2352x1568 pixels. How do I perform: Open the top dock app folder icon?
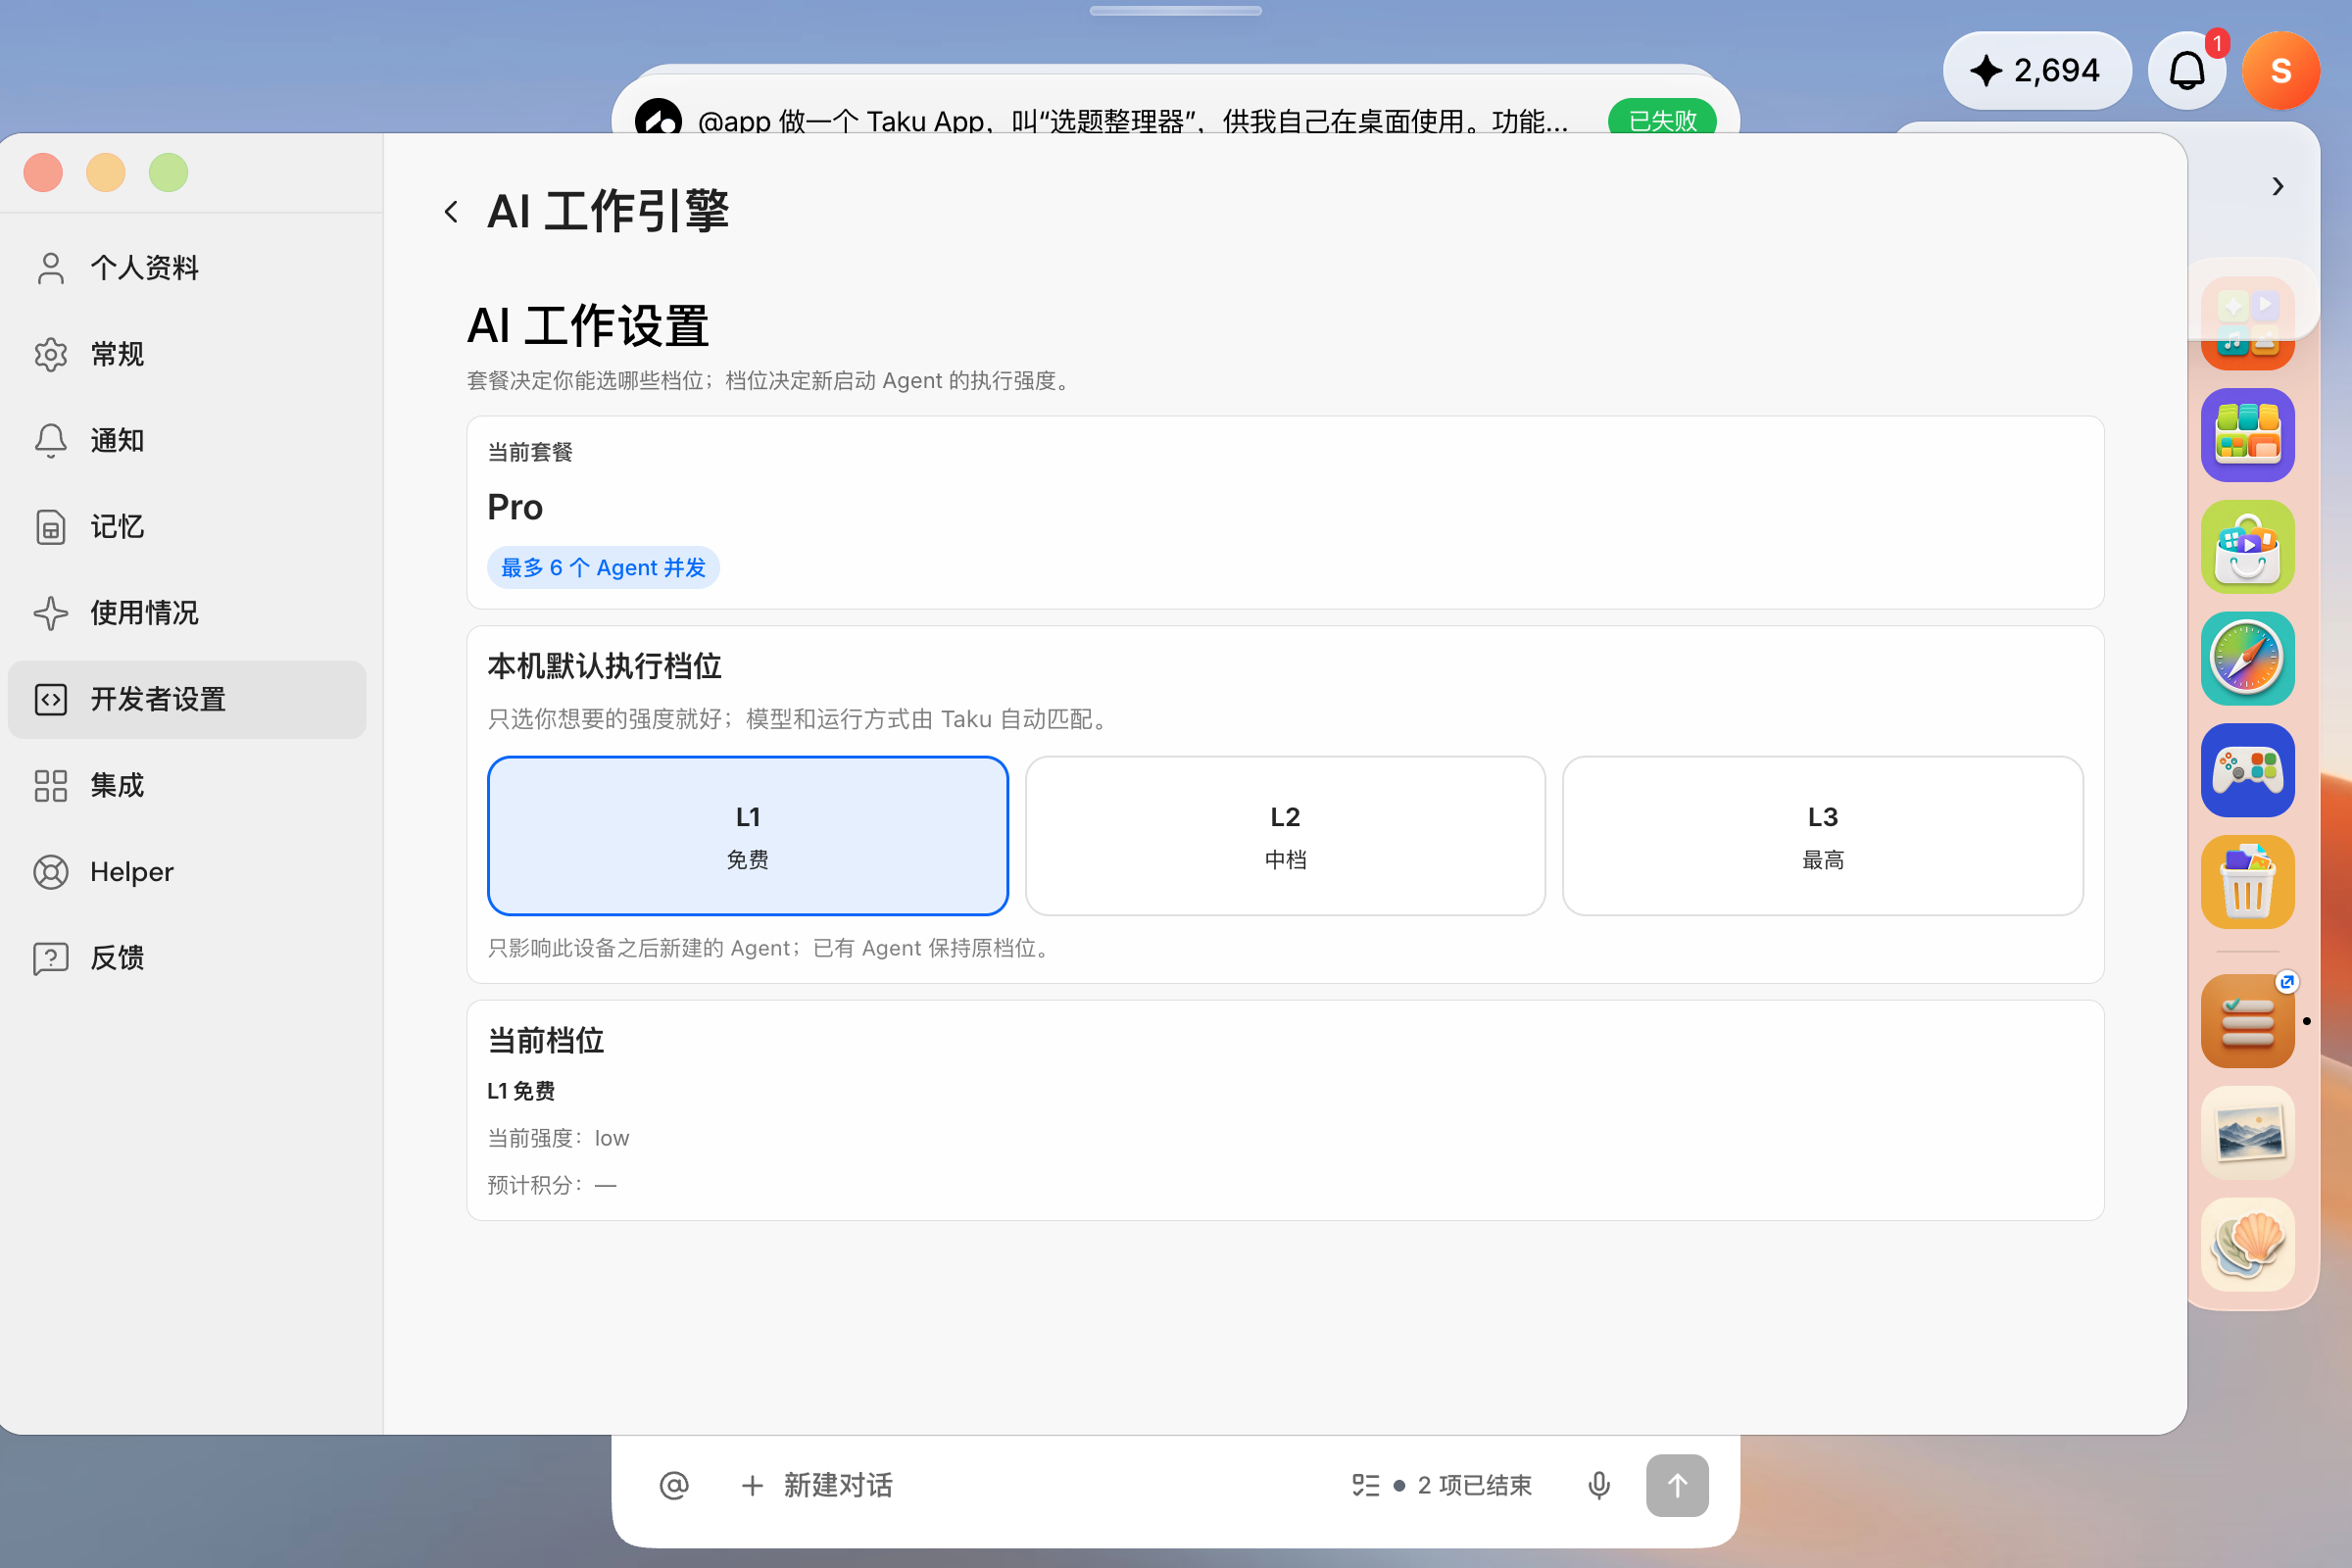point(2248,325)
